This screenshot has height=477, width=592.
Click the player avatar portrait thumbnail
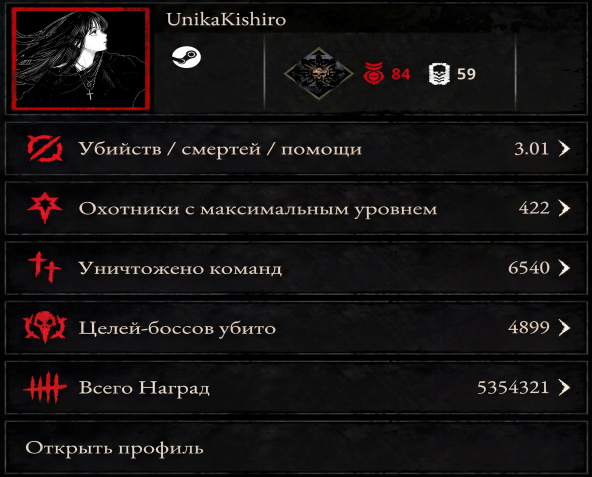pos(80,59)
